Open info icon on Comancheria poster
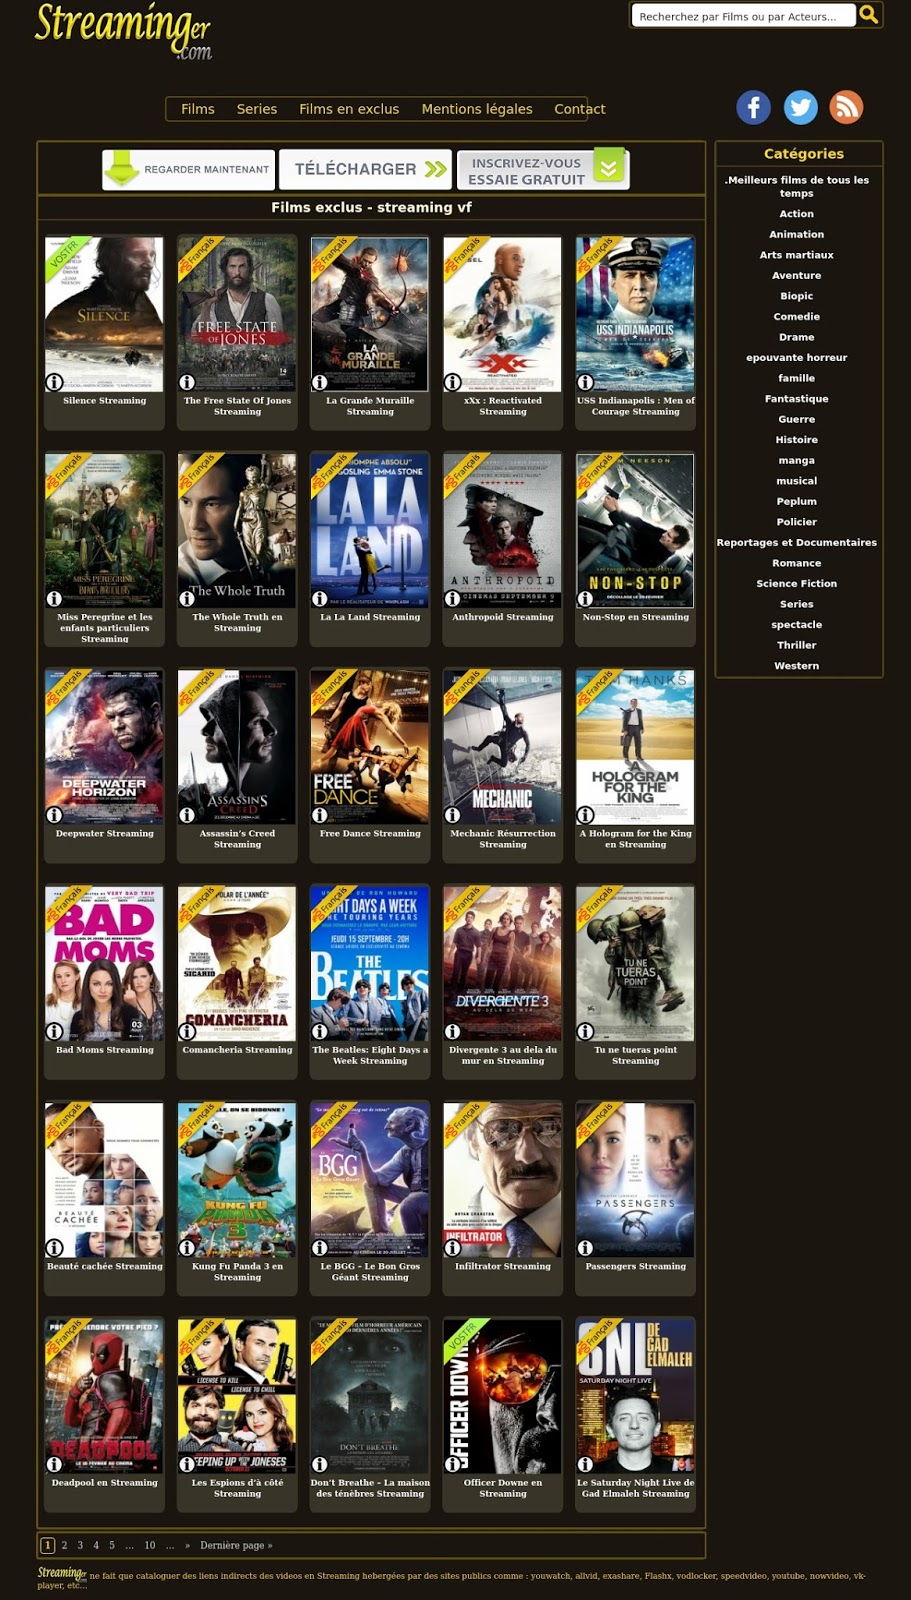The image size is (911, 1600). 187,1031
